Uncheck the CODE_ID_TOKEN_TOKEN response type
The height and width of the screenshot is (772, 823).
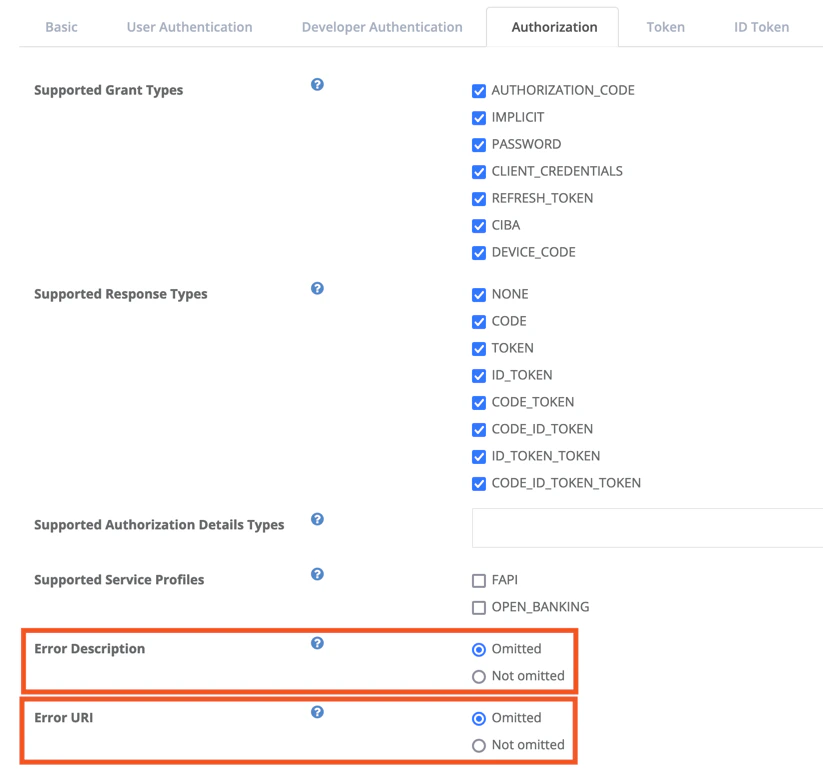click(x=479, y=483)
